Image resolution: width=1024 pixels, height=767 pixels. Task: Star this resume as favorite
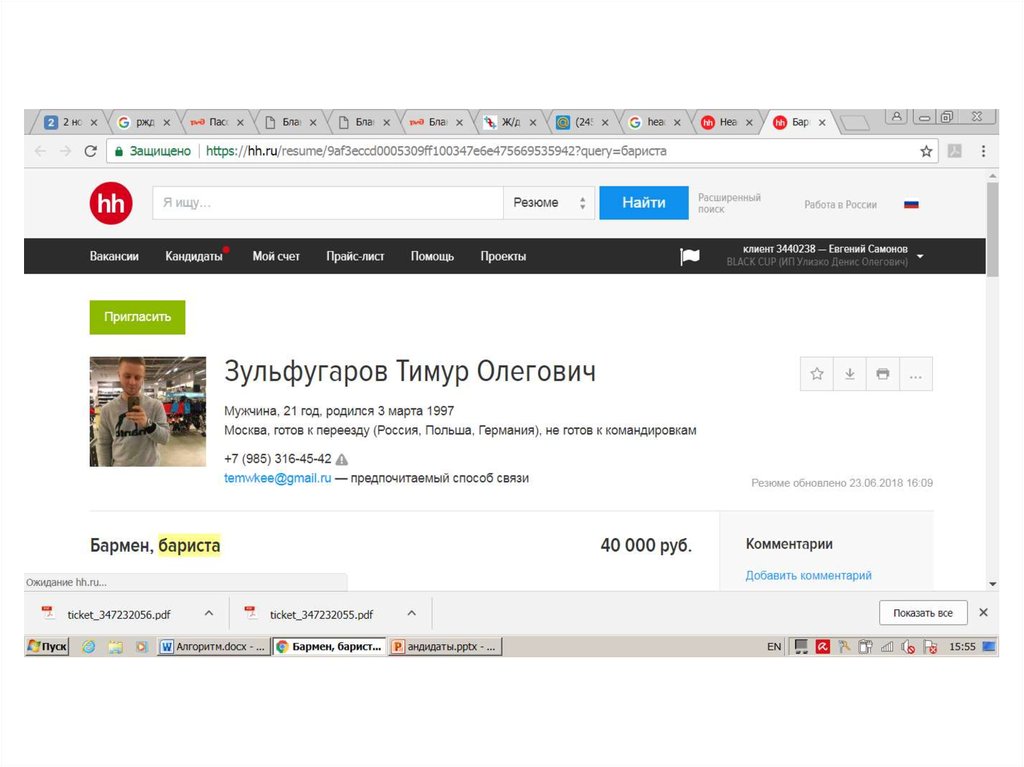pos(817,374)
